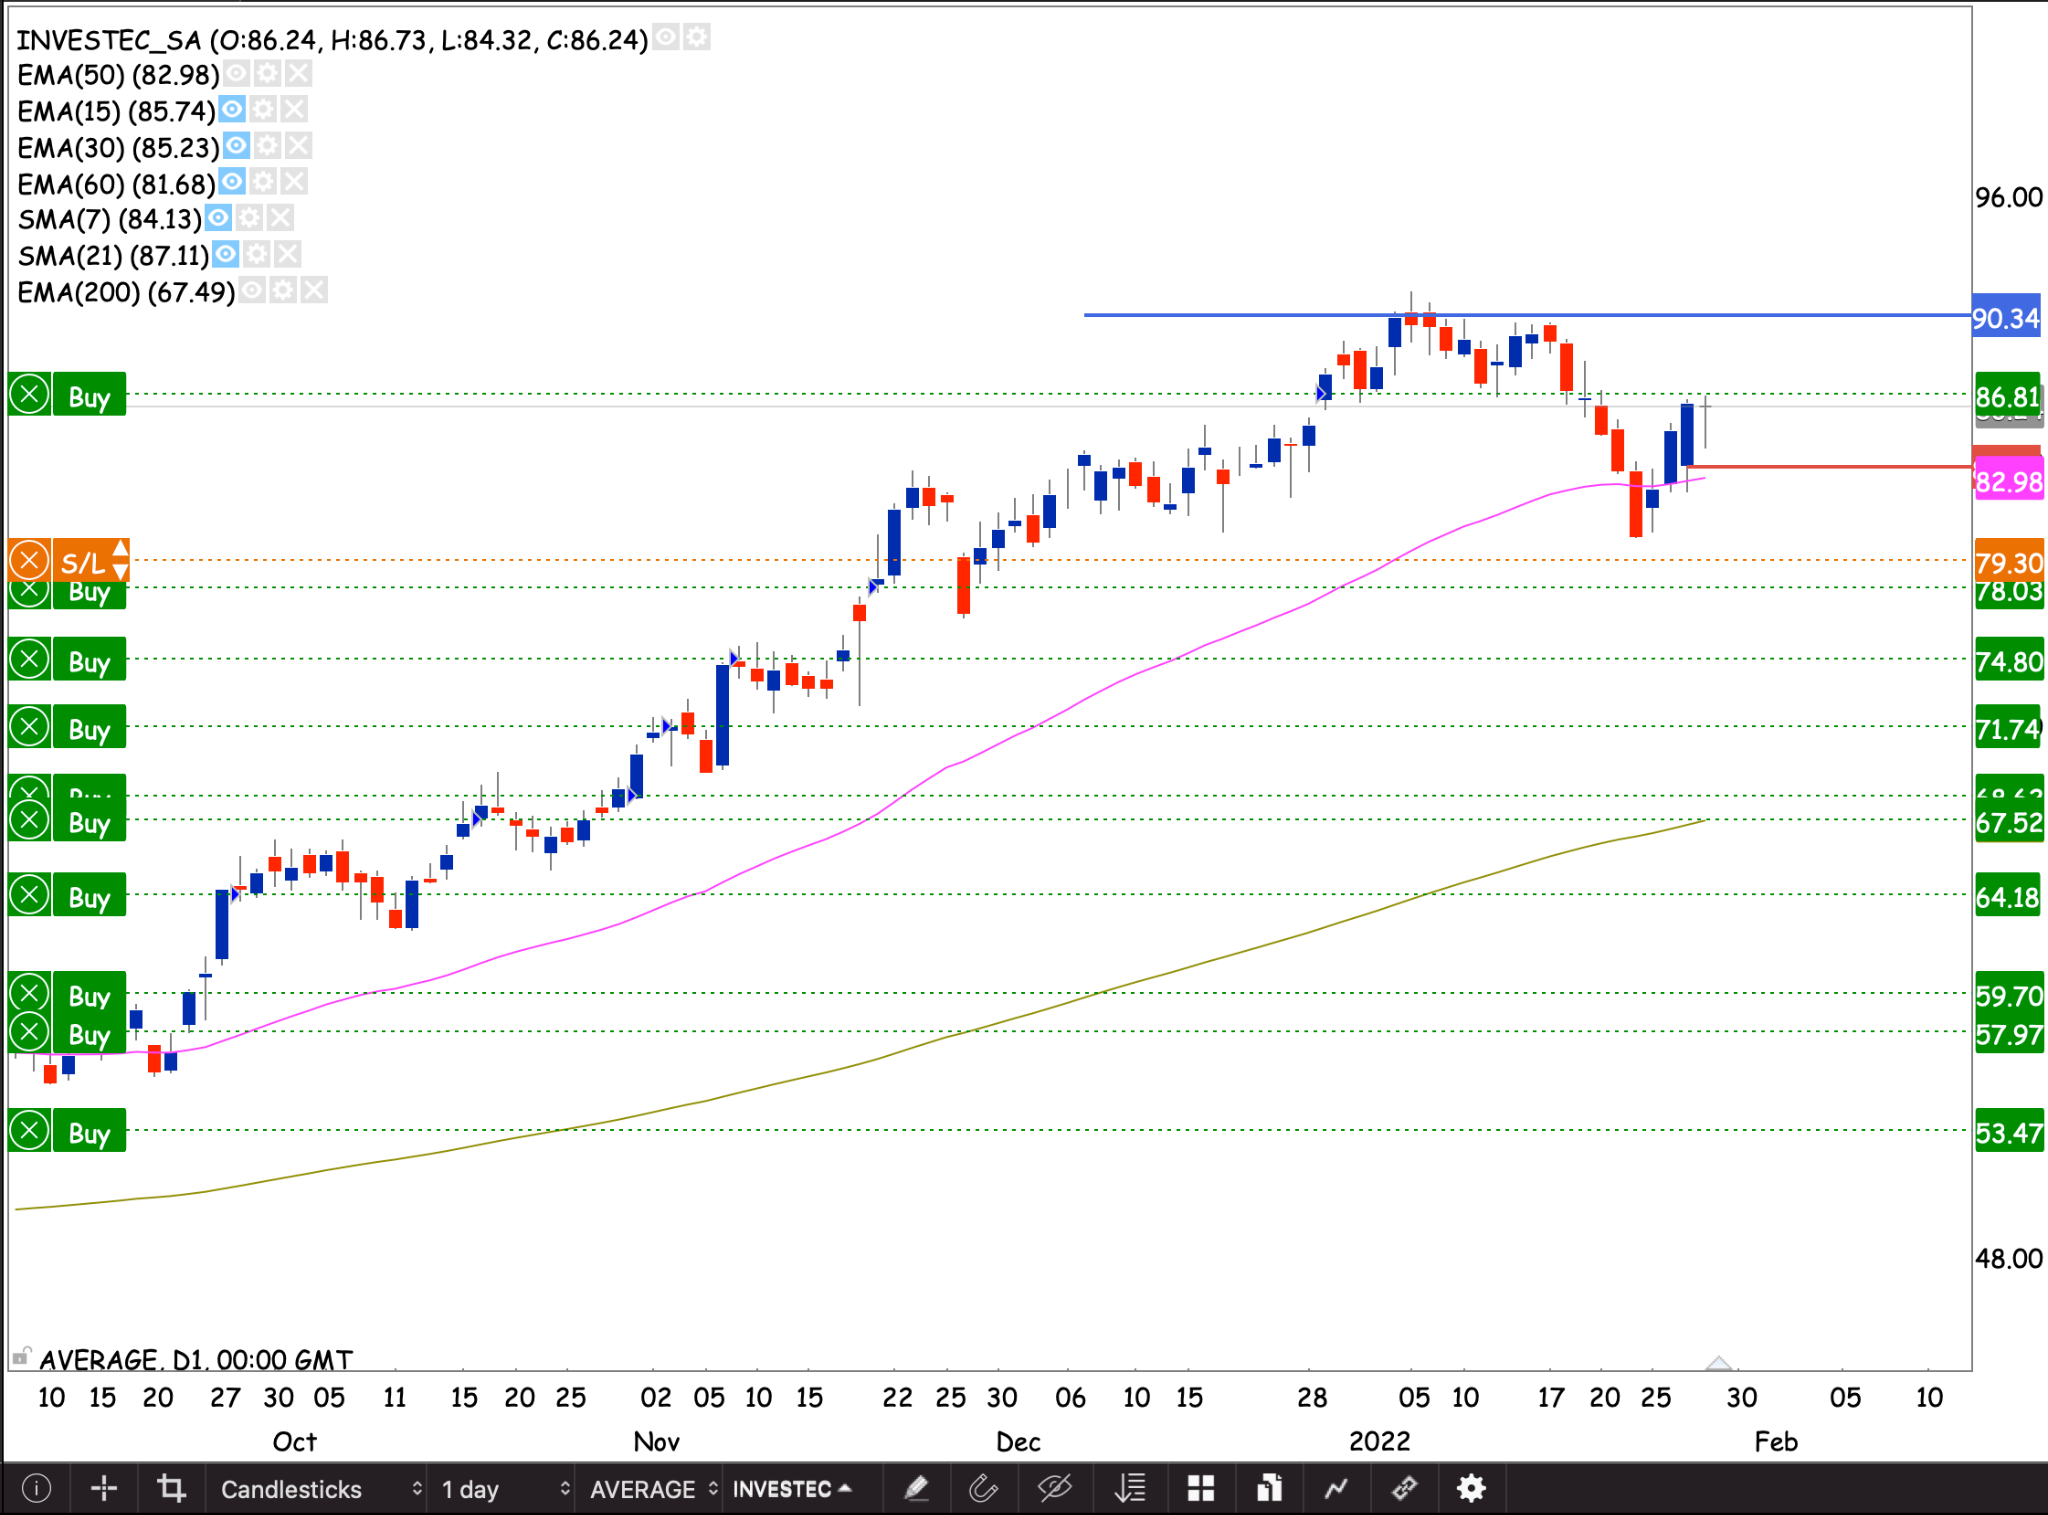Click the info icon in bottom toolbar

[x=36, y=1489]
